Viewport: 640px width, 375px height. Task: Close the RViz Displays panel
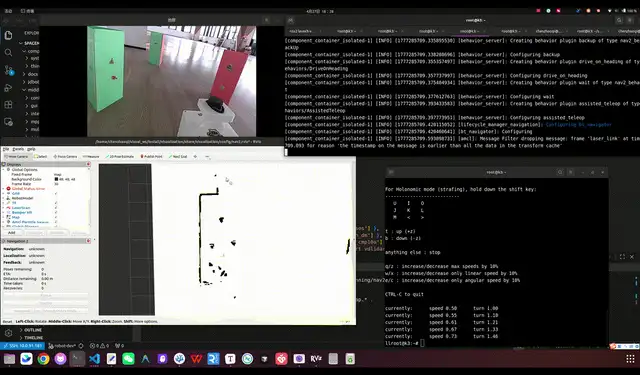88,164
